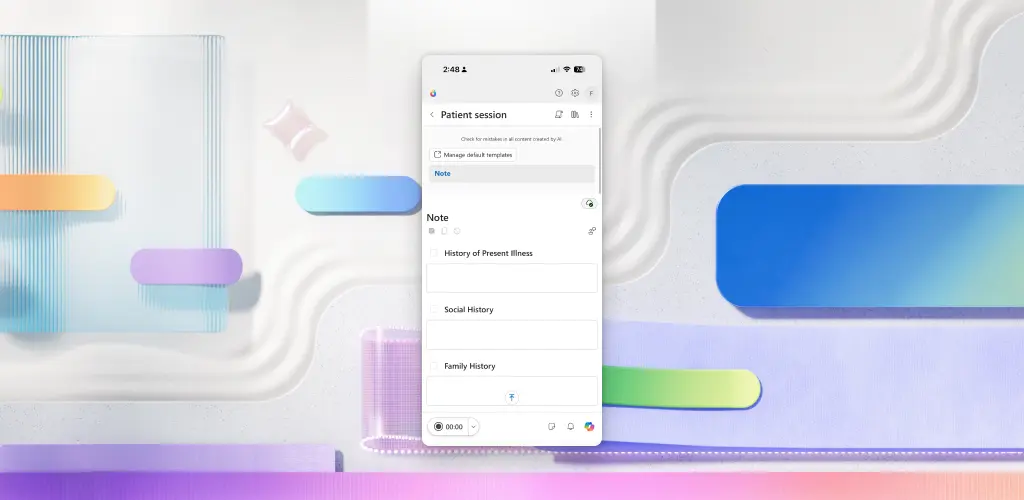Expand the recording options chevron dropdown

coord(473,427)
